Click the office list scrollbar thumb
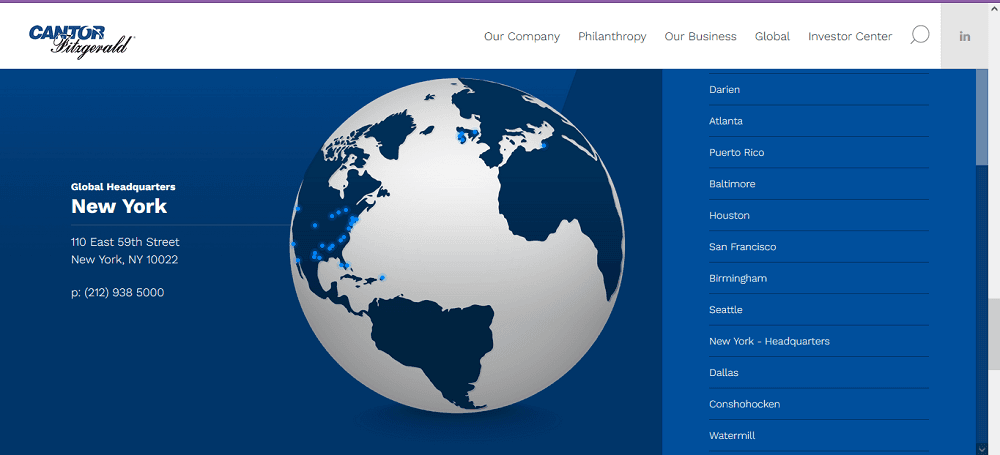 point(981,117)
